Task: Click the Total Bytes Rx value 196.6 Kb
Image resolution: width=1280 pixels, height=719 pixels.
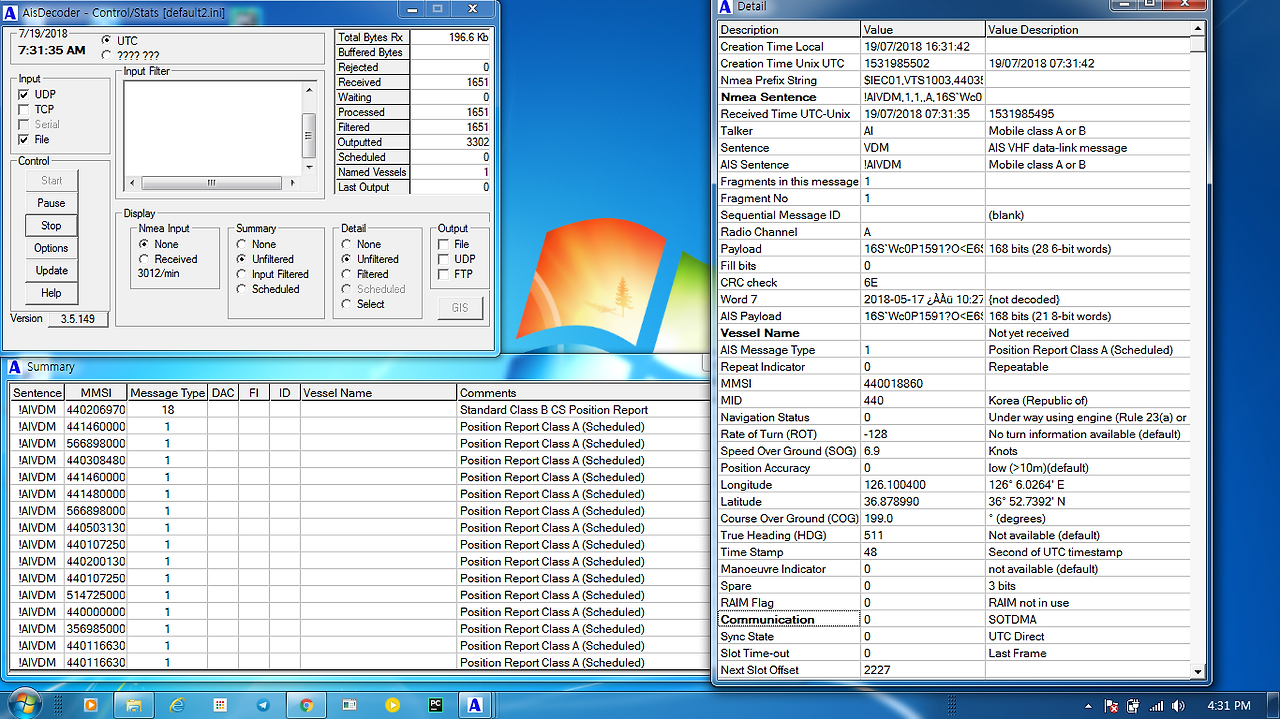Action: coord(451,37)
